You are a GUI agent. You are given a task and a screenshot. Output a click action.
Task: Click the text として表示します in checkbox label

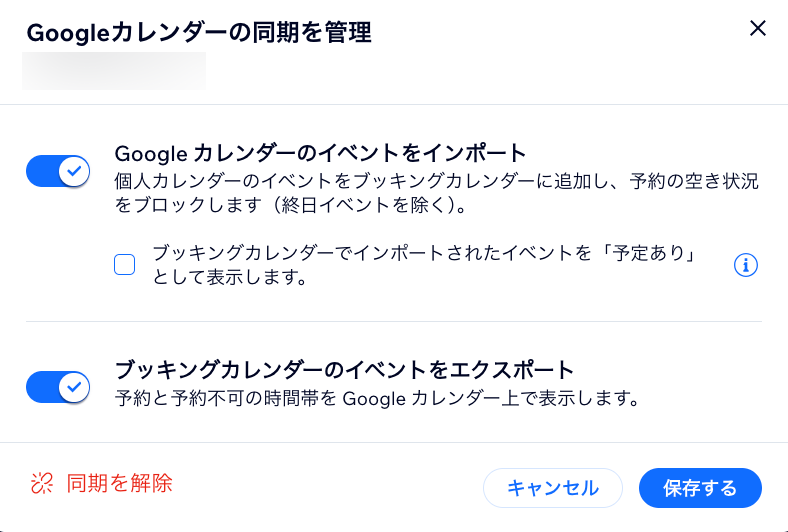[229, 277]
